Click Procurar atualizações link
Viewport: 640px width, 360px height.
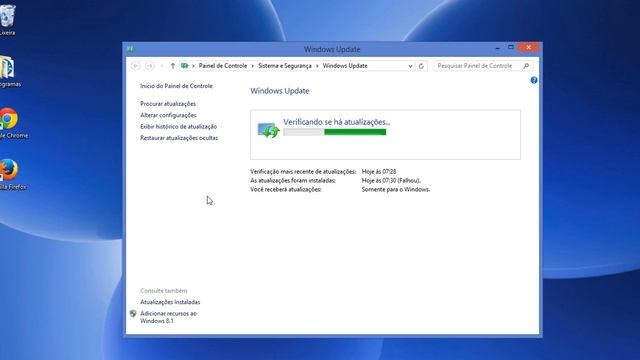pyautogui.click(x=168, y=104)
